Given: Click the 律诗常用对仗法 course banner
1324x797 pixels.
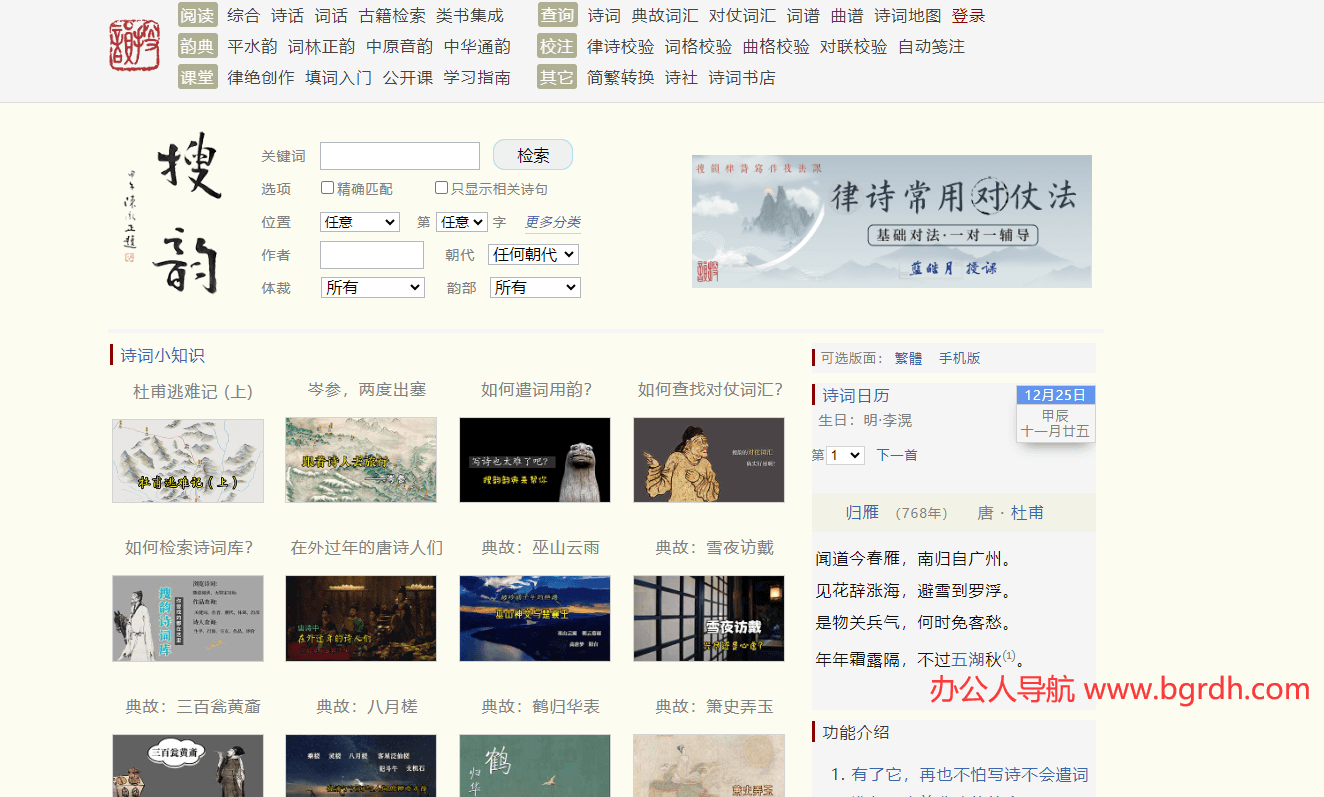Looking at the screenshot, I should tap(891, 221).
